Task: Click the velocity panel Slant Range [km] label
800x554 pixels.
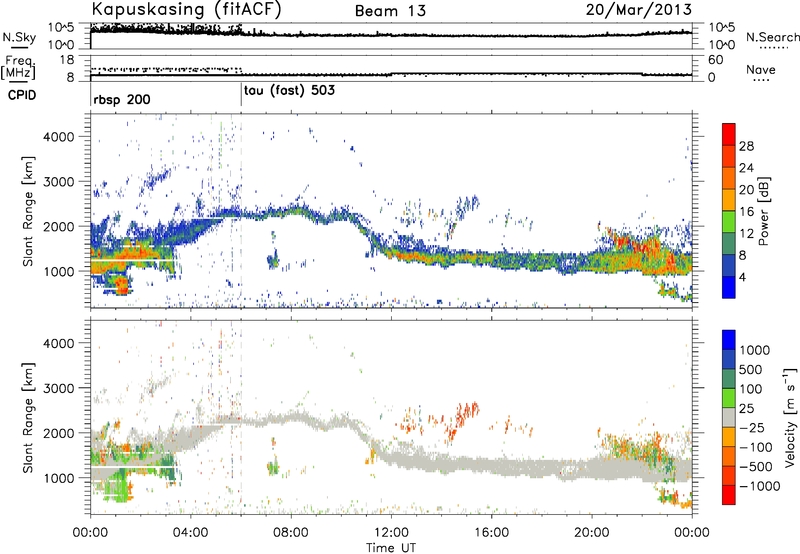Action: tap(28, 418)
